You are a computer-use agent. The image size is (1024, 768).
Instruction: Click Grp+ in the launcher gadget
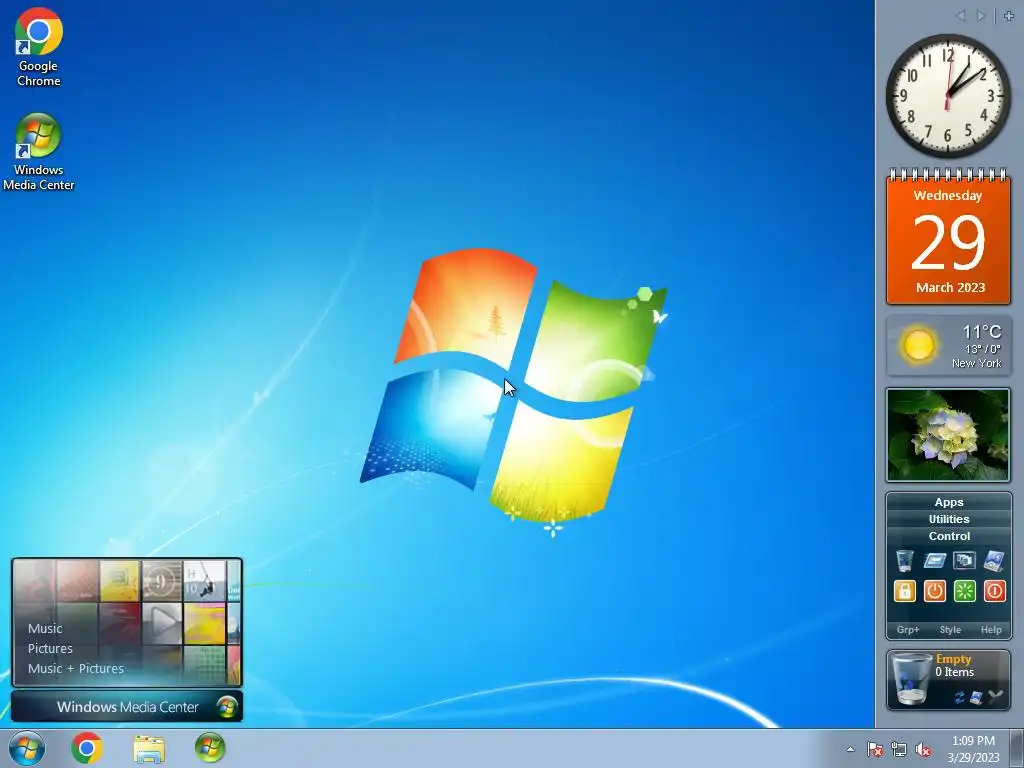point(908,630)
